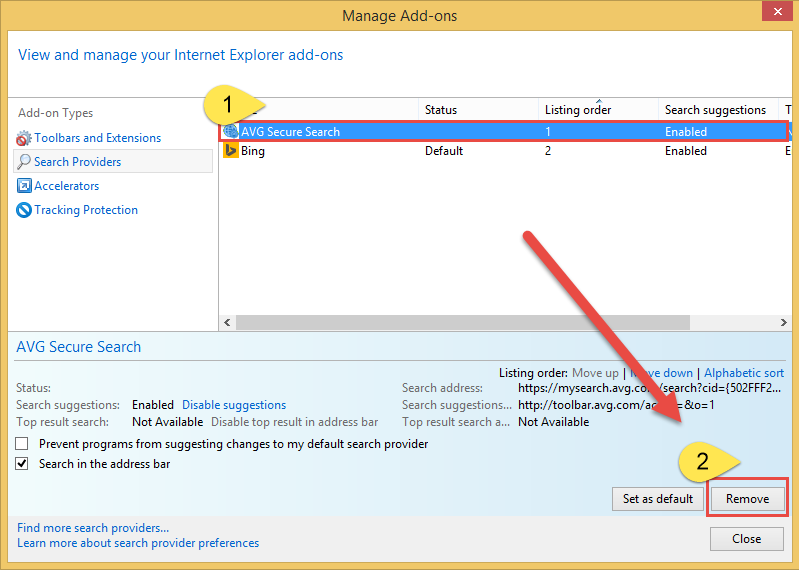The height and width of the screenshot is (570, 799).
Task: Click the Move down link
Action: 661,373
